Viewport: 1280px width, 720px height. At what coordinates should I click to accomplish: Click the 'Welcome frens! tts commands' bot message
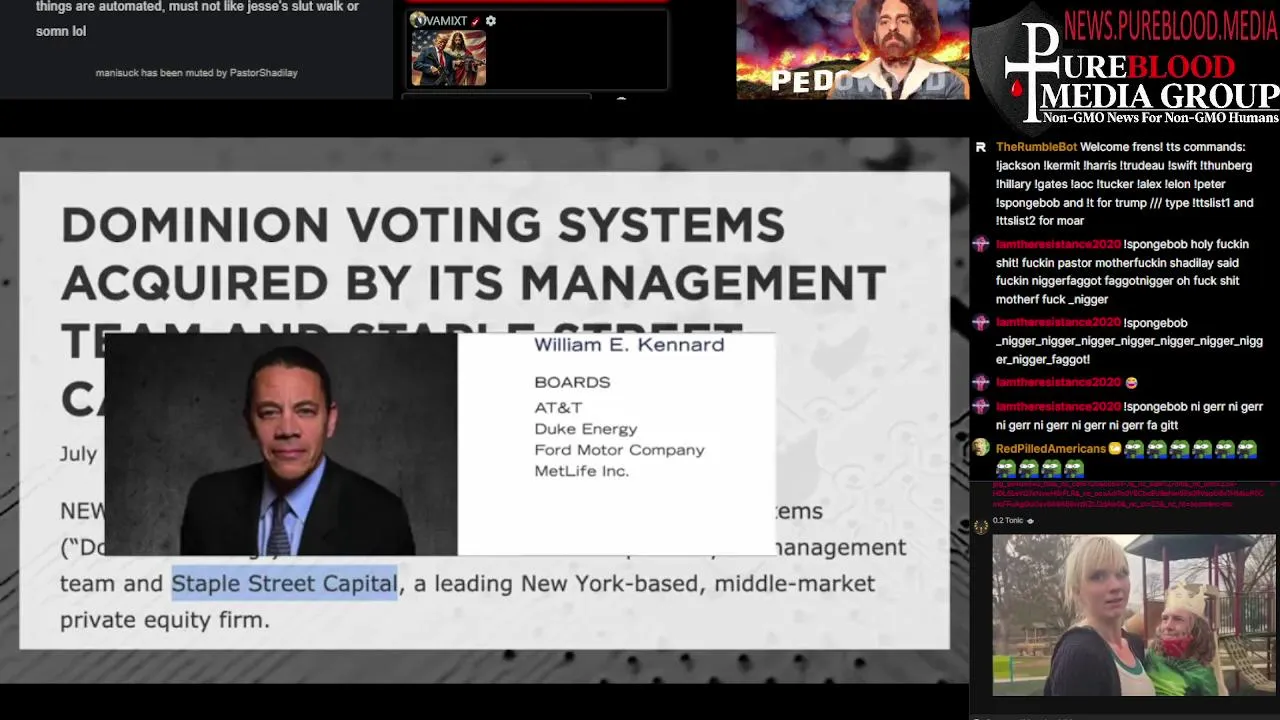[1124, 184]
